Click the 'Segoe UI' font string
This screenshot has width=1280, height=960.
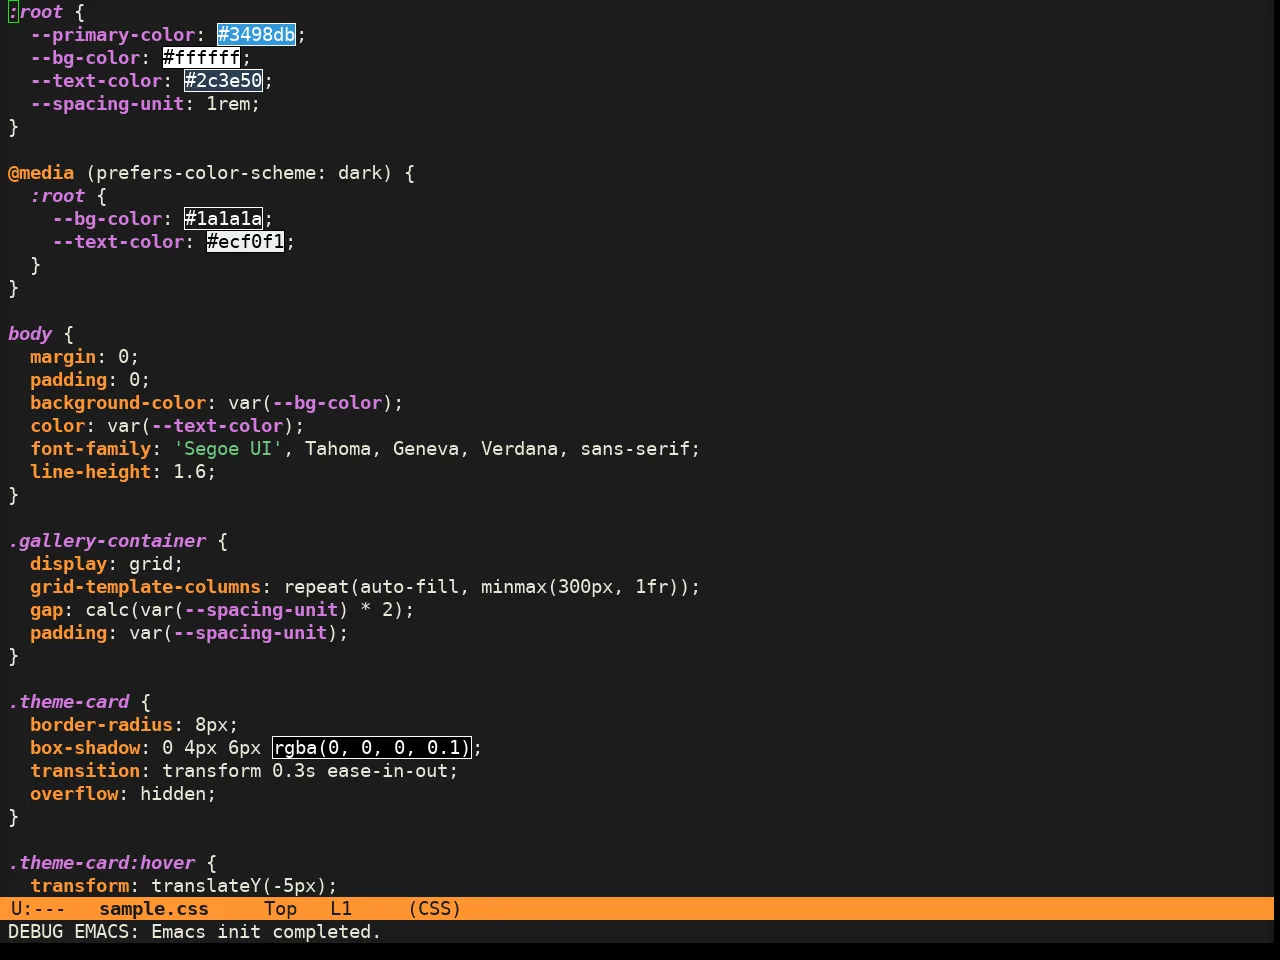[228, 449]
